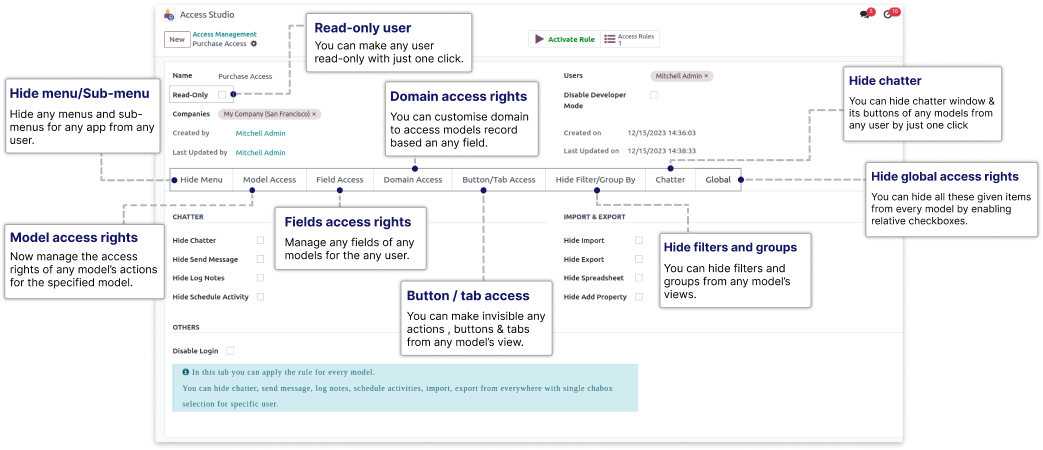
Task: Select the Hide Filter/Group By tab
Action: (x=595, y=180)
